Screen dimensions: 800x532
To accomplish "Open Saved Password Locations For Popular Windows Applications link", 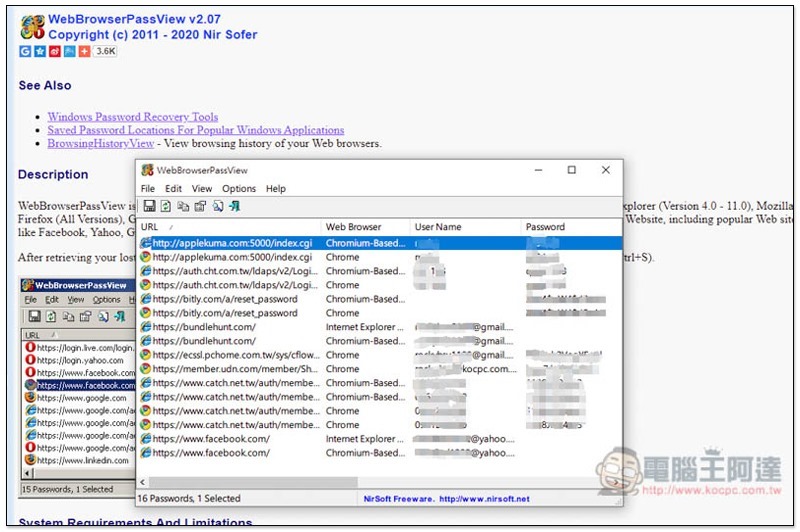I will click(x=196, y=130).
